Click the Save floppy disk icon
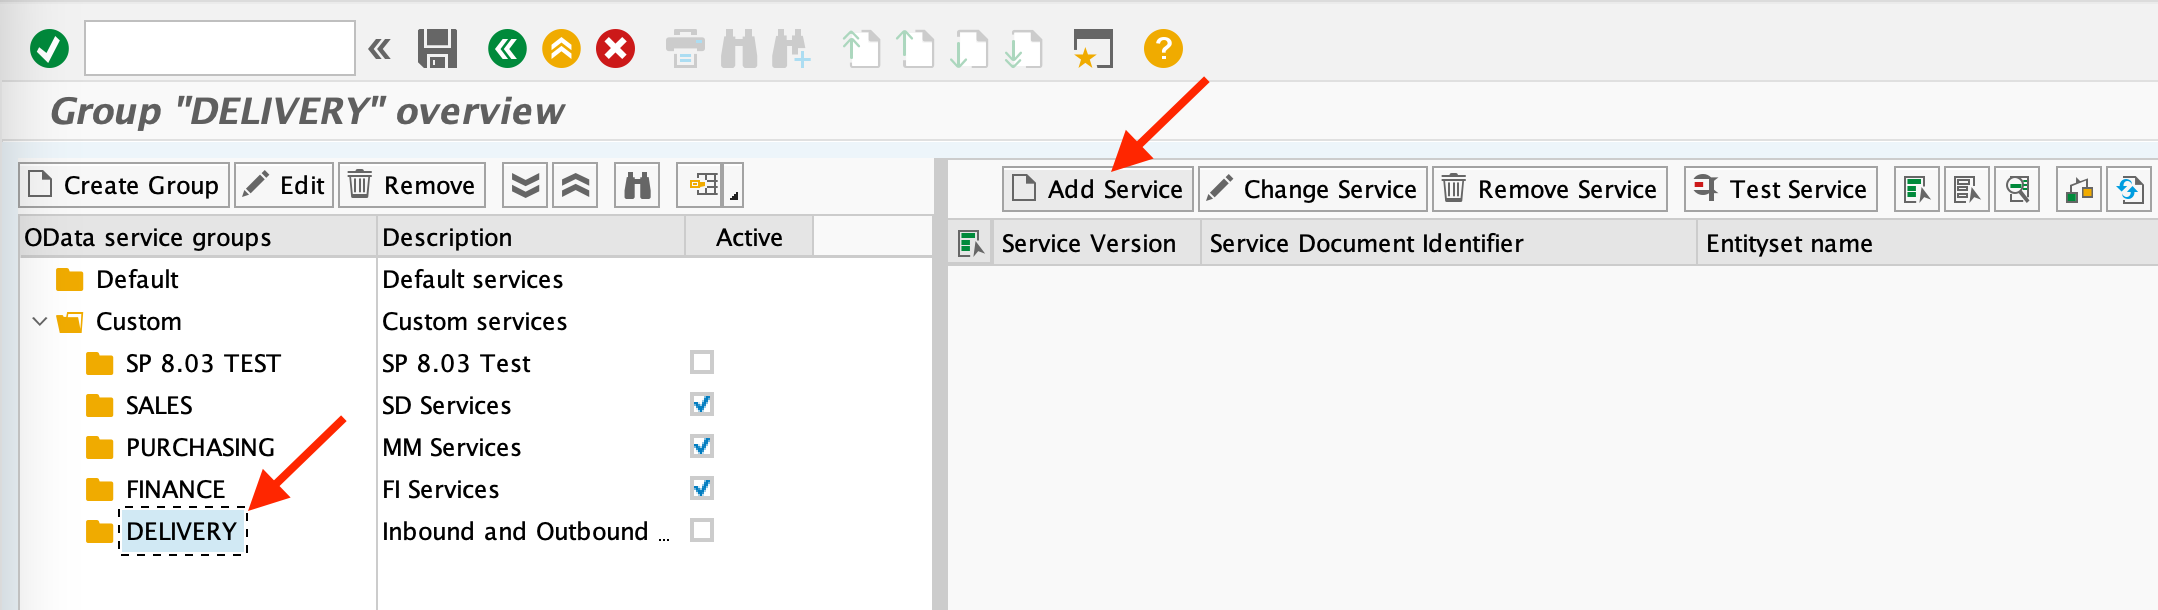Screen dimensions: 2158x610 (x=437, y=48)
